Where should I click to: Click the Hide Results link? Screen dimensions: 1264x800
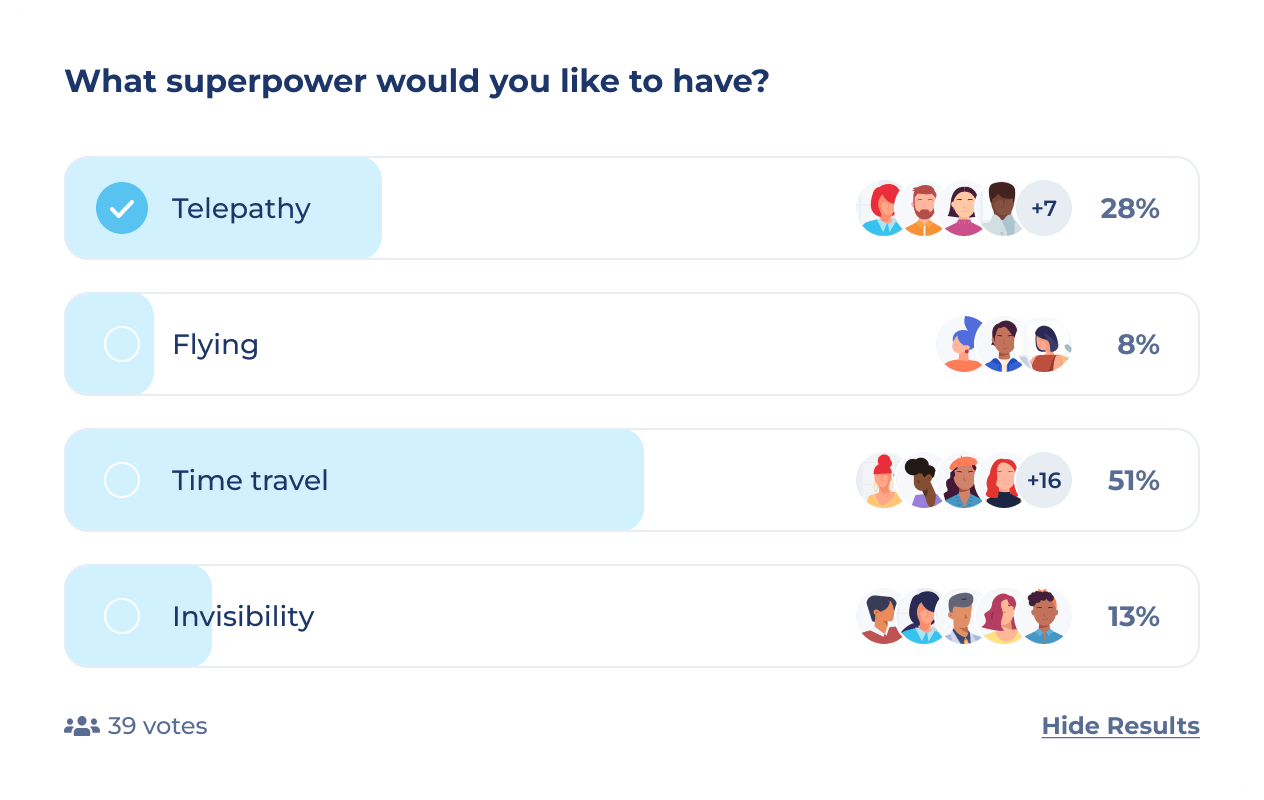[1120, 725]
